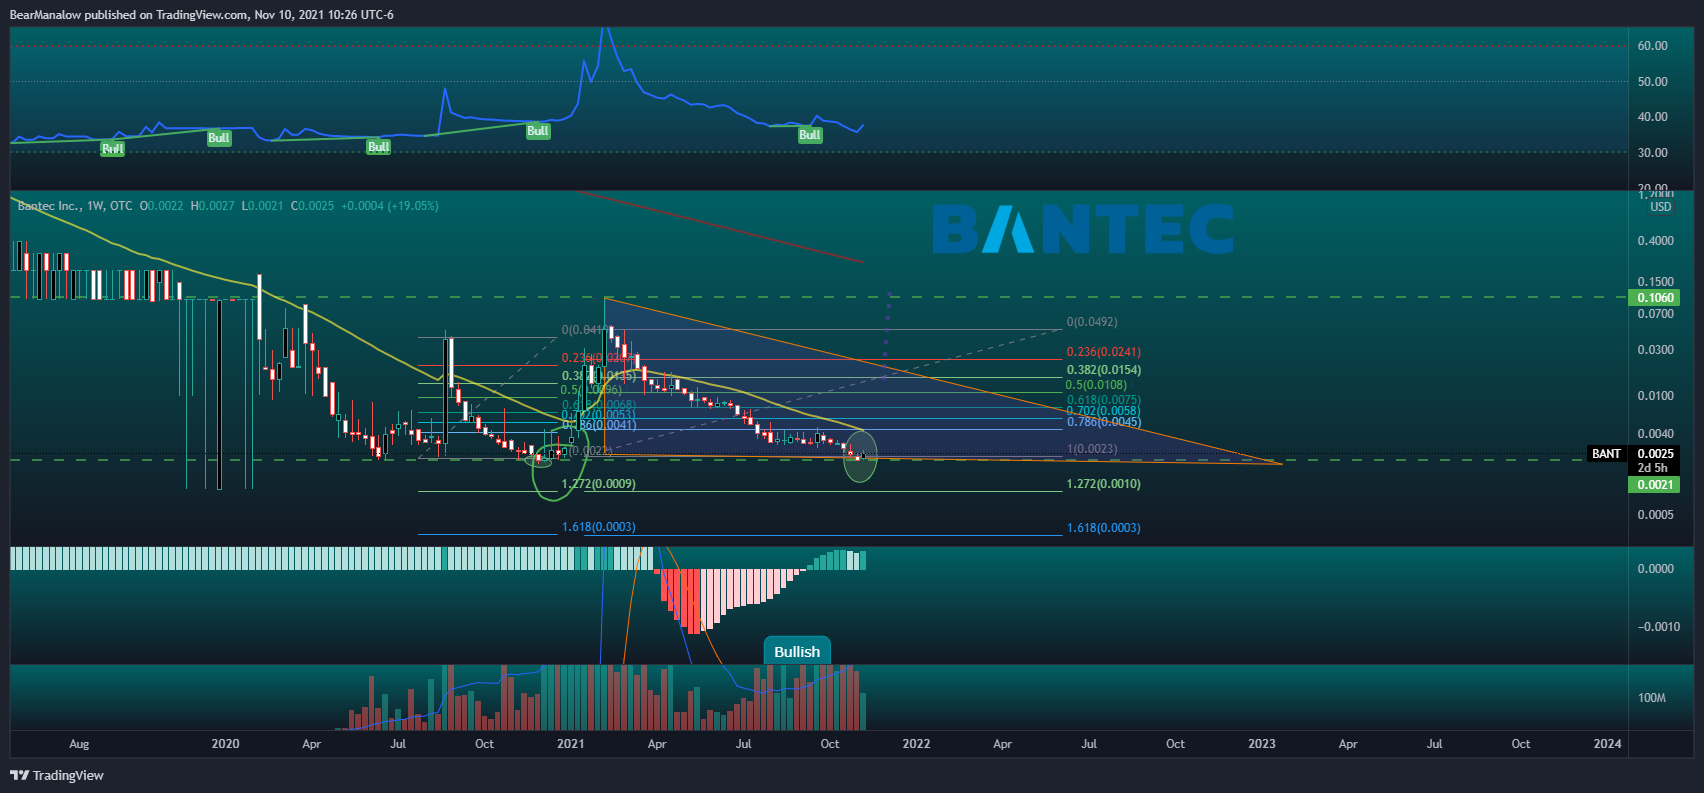This screenshot has height=793, width=1704.
Task: Click the Fibonacci label 0(0.0492)
Action: click(x=1092, y=322)
